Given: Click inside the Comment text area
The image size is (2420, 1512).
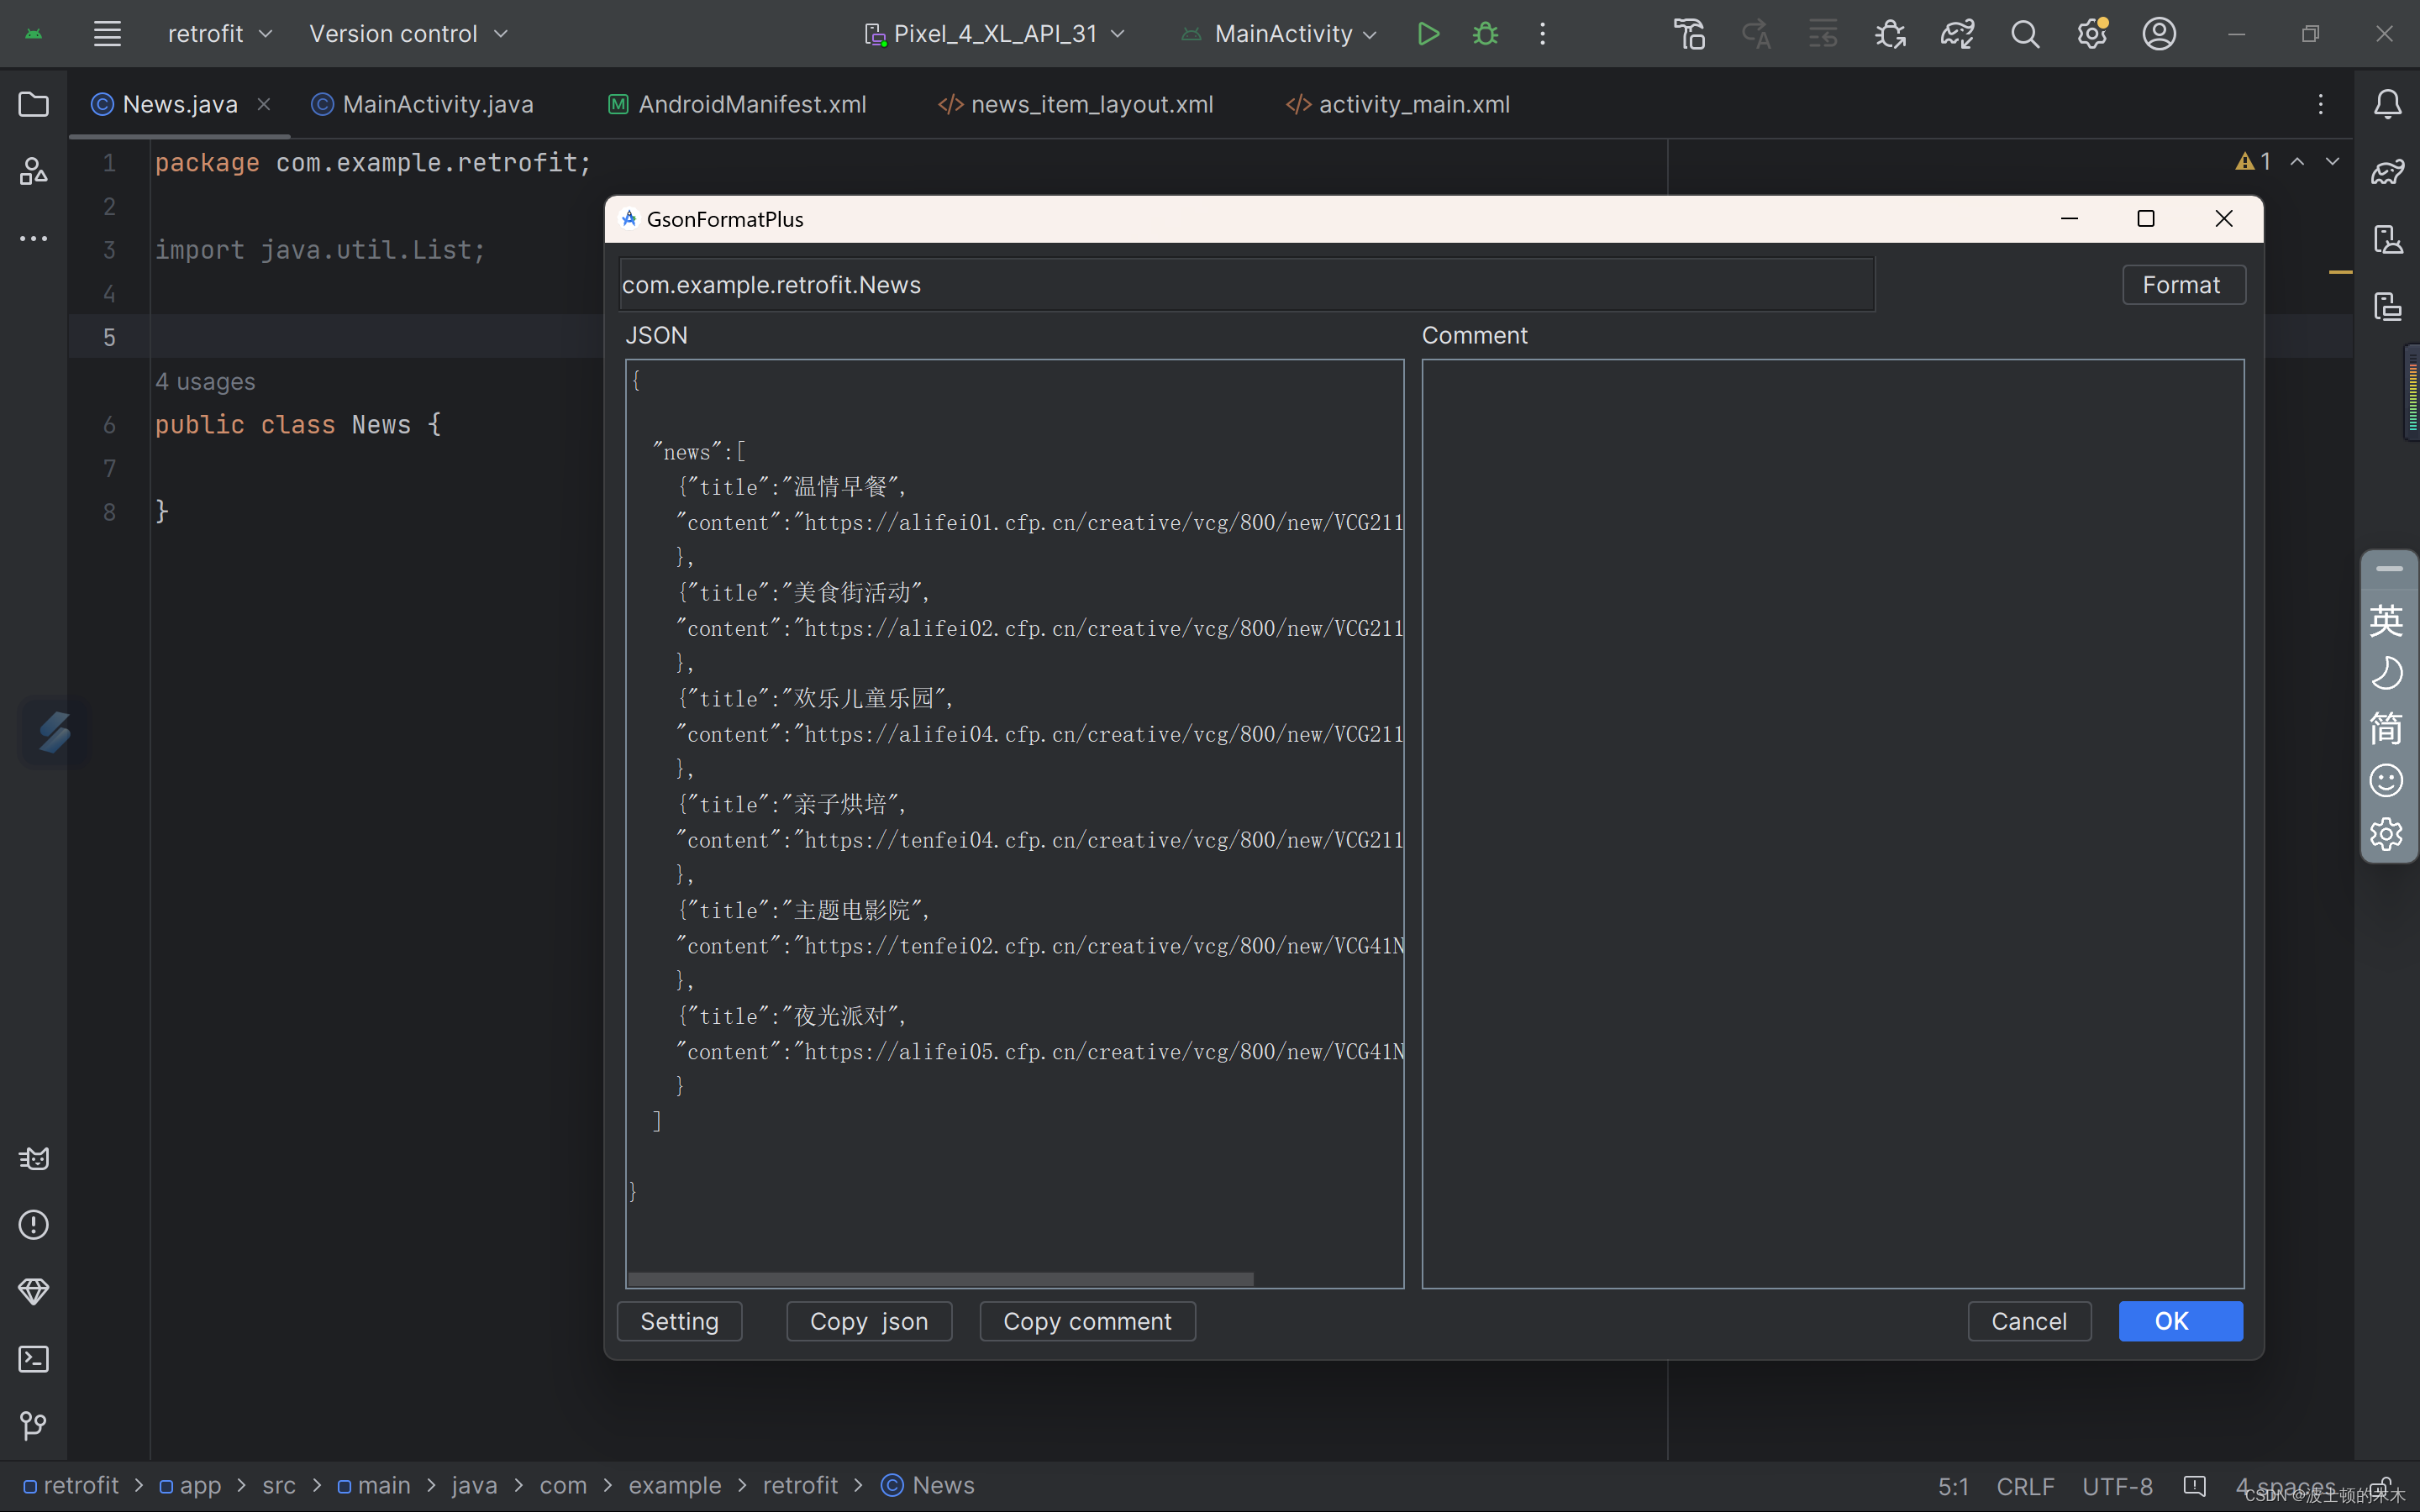Looking at the screenshot, I should point(1832,823).
